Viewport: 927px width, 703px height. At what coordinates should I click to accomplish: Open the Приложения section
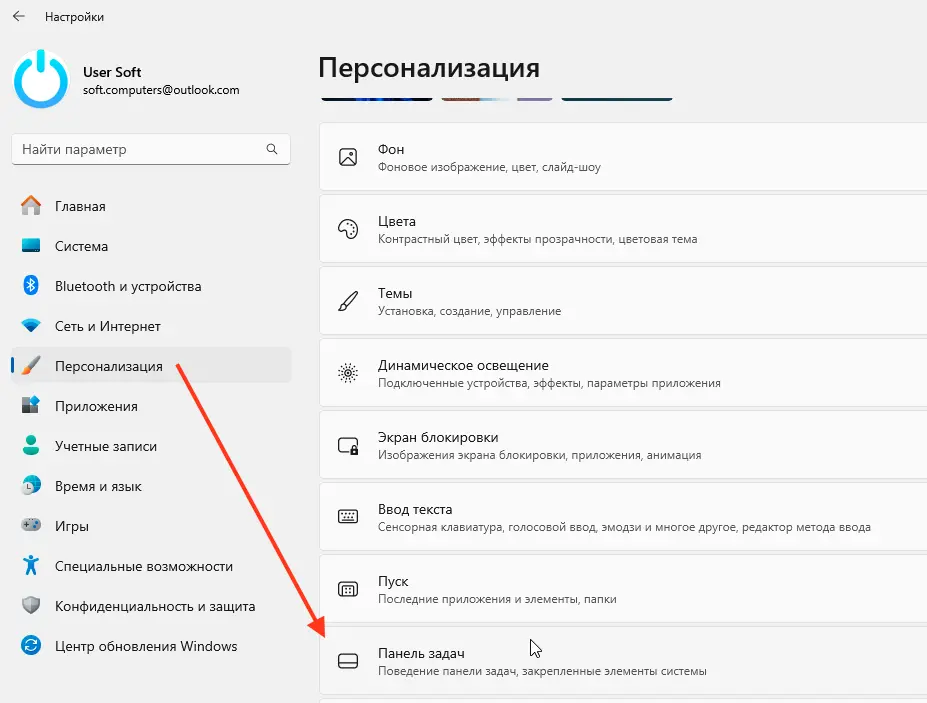(151, 406)
